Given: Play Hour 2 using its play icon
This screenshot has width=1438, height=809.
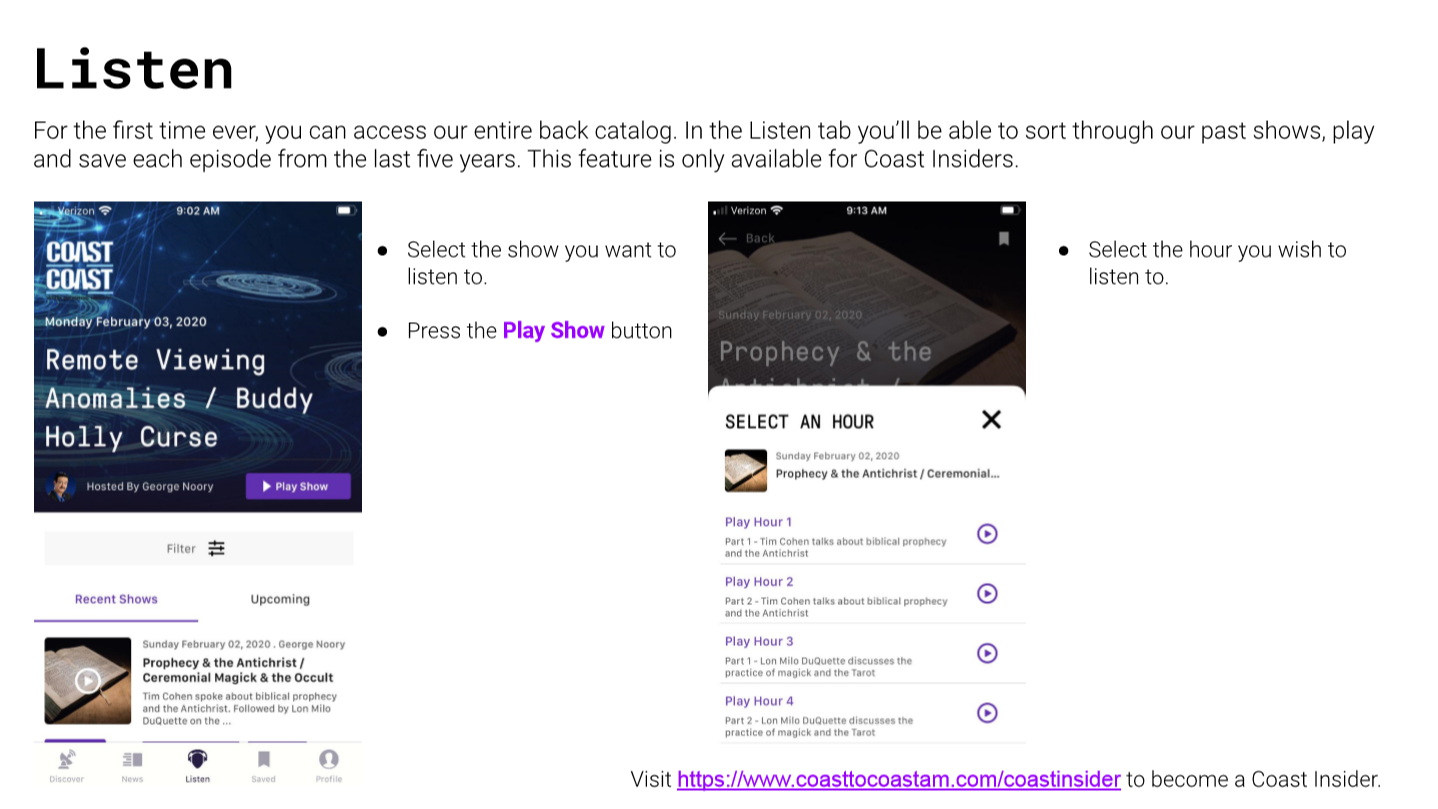Looking at the screenshot, I should pyautogui.click(x=987, y=594).
